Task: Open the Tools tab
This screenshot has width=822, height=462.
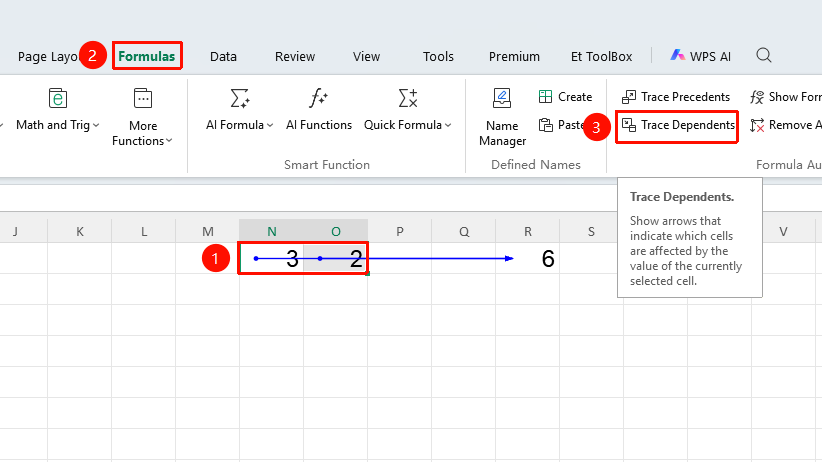Action: (438, 56)
